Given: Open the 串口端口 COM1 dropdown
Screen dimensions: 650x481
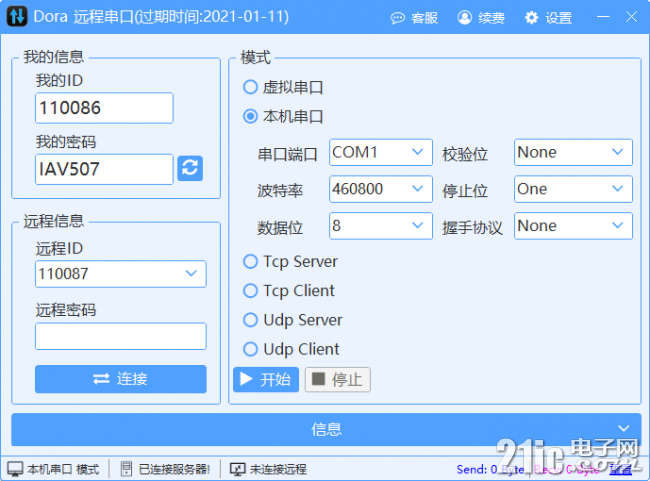Looking at the screenshot, I should point(381,152).
